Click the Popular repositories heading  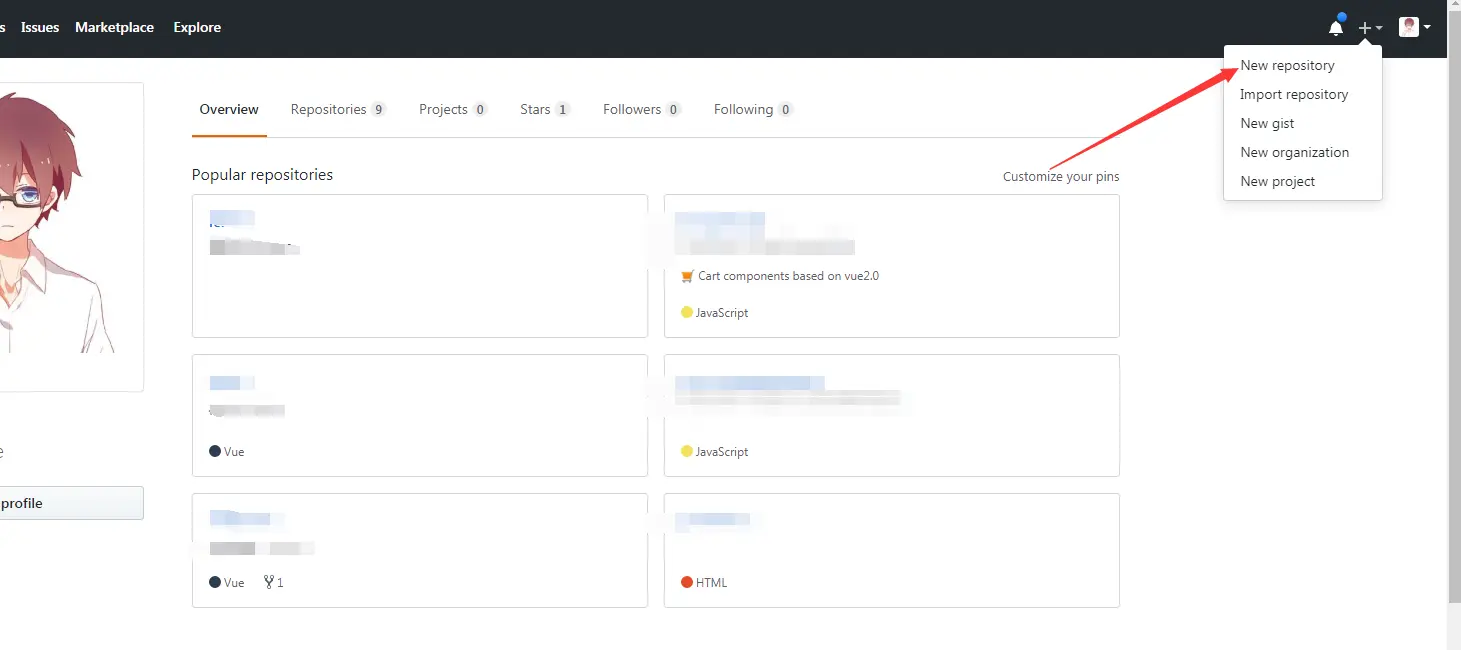tap(262, 175)
